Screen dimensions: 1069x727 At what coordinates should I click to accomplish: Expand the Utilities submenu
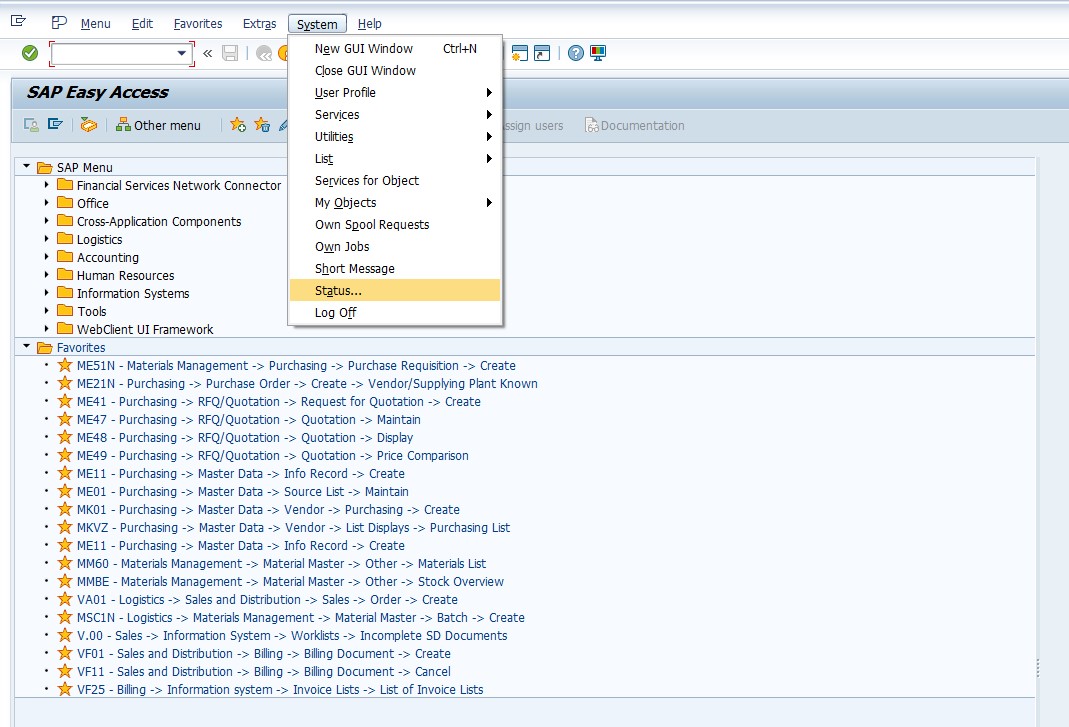tap(395, 136)
